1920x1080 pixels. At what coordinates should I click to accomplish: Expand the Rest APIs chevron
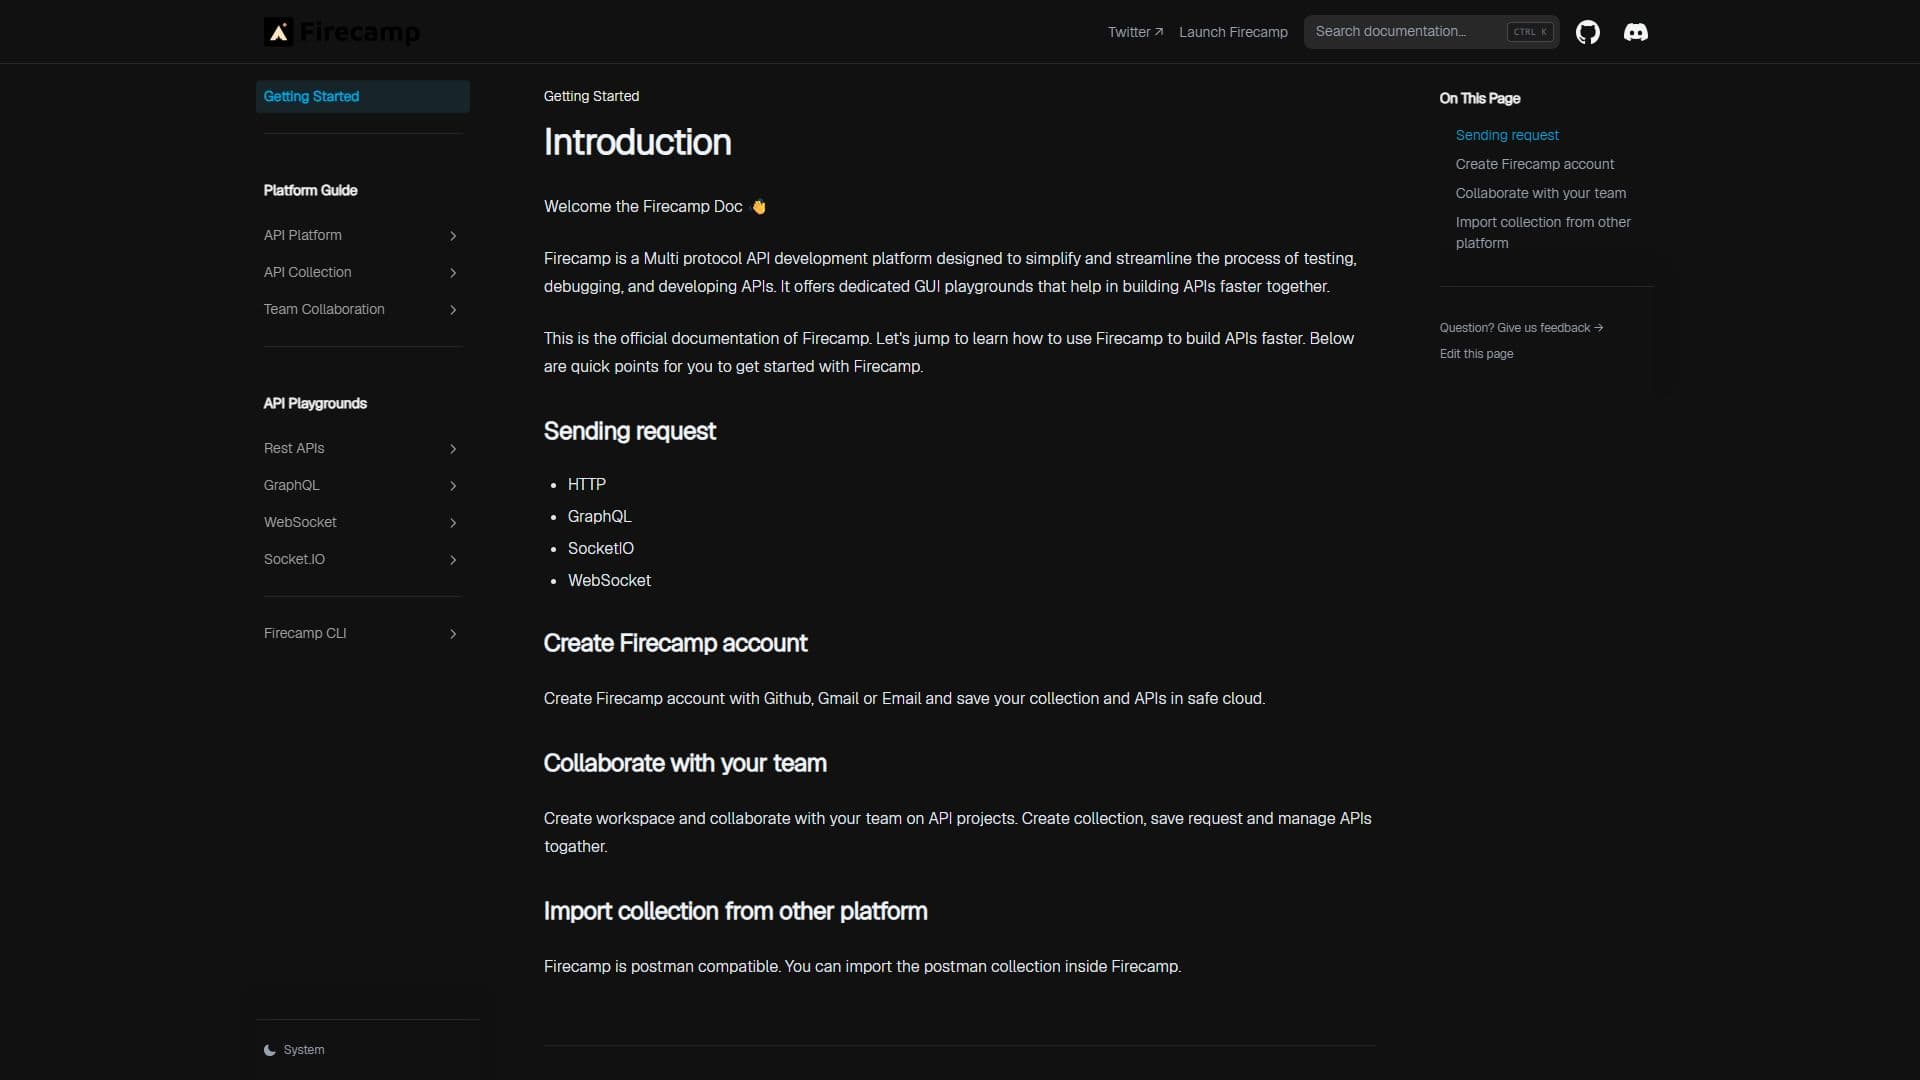pyautogui.click(x=453, y=449)
